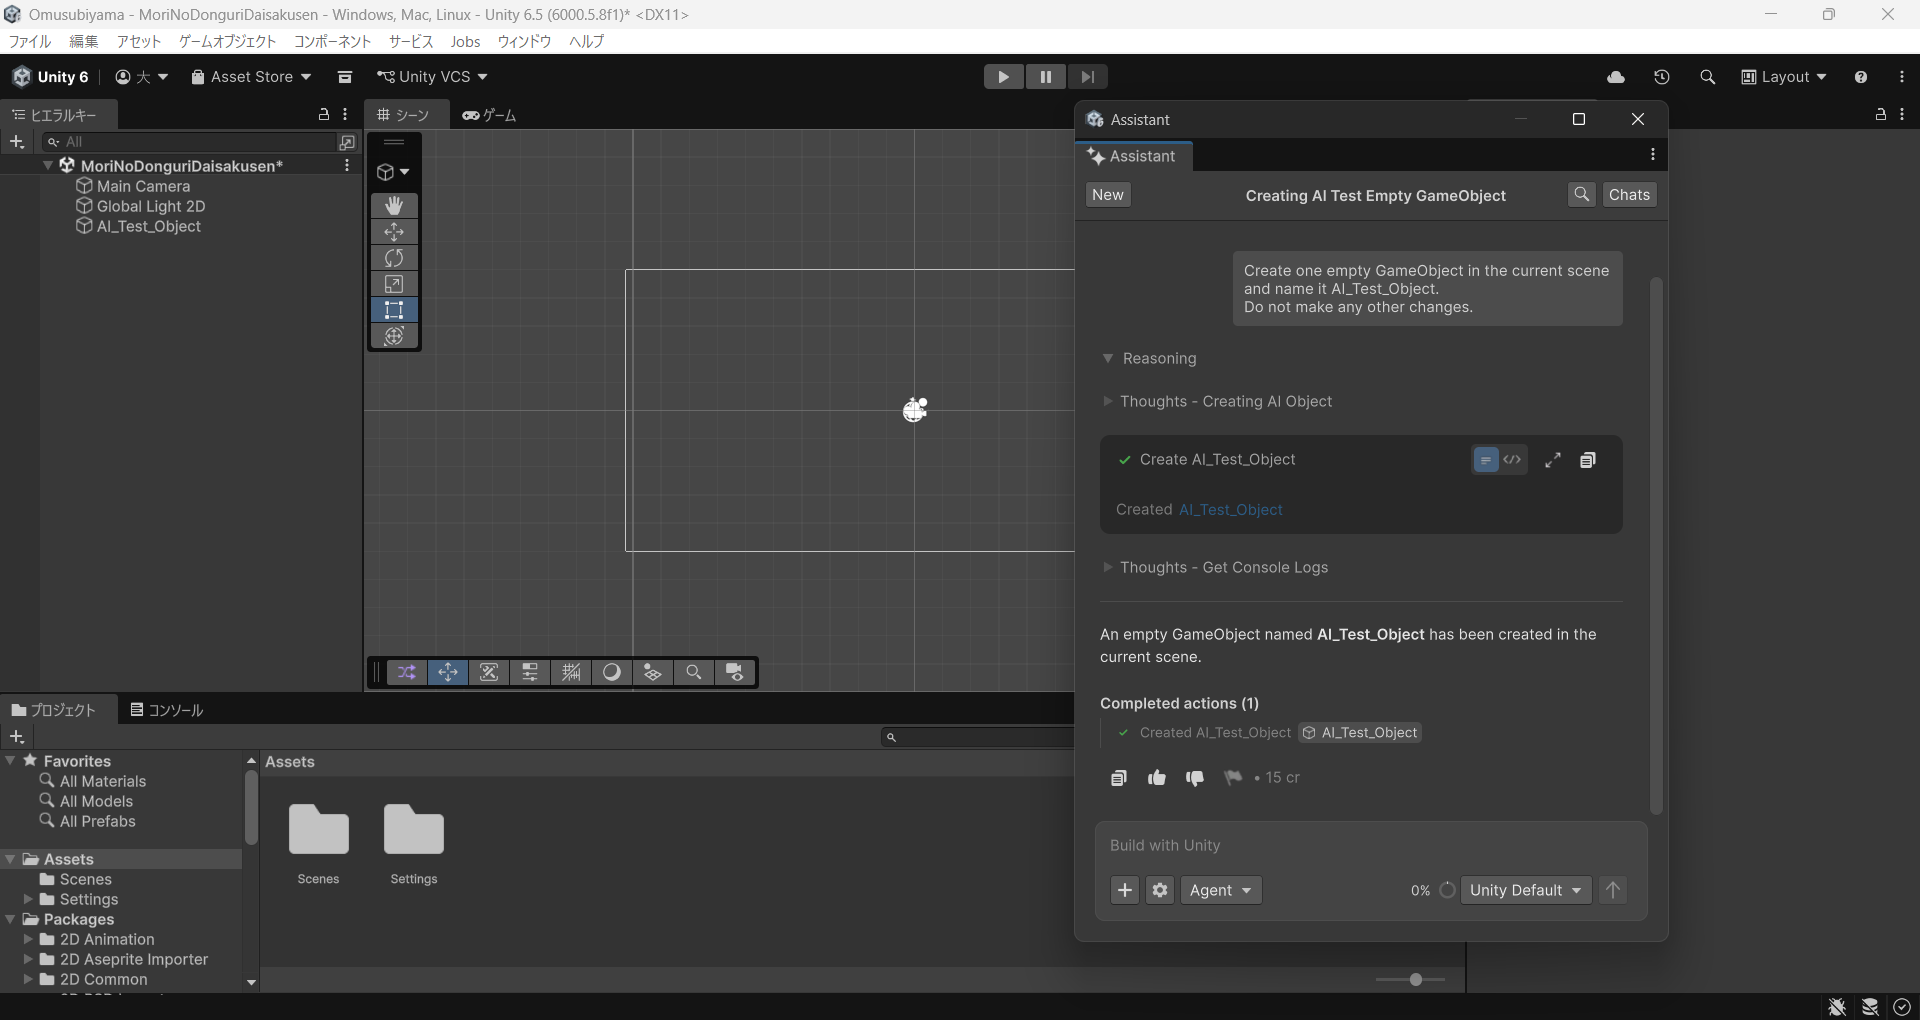Open assistant settings gear

point(1160,890)
